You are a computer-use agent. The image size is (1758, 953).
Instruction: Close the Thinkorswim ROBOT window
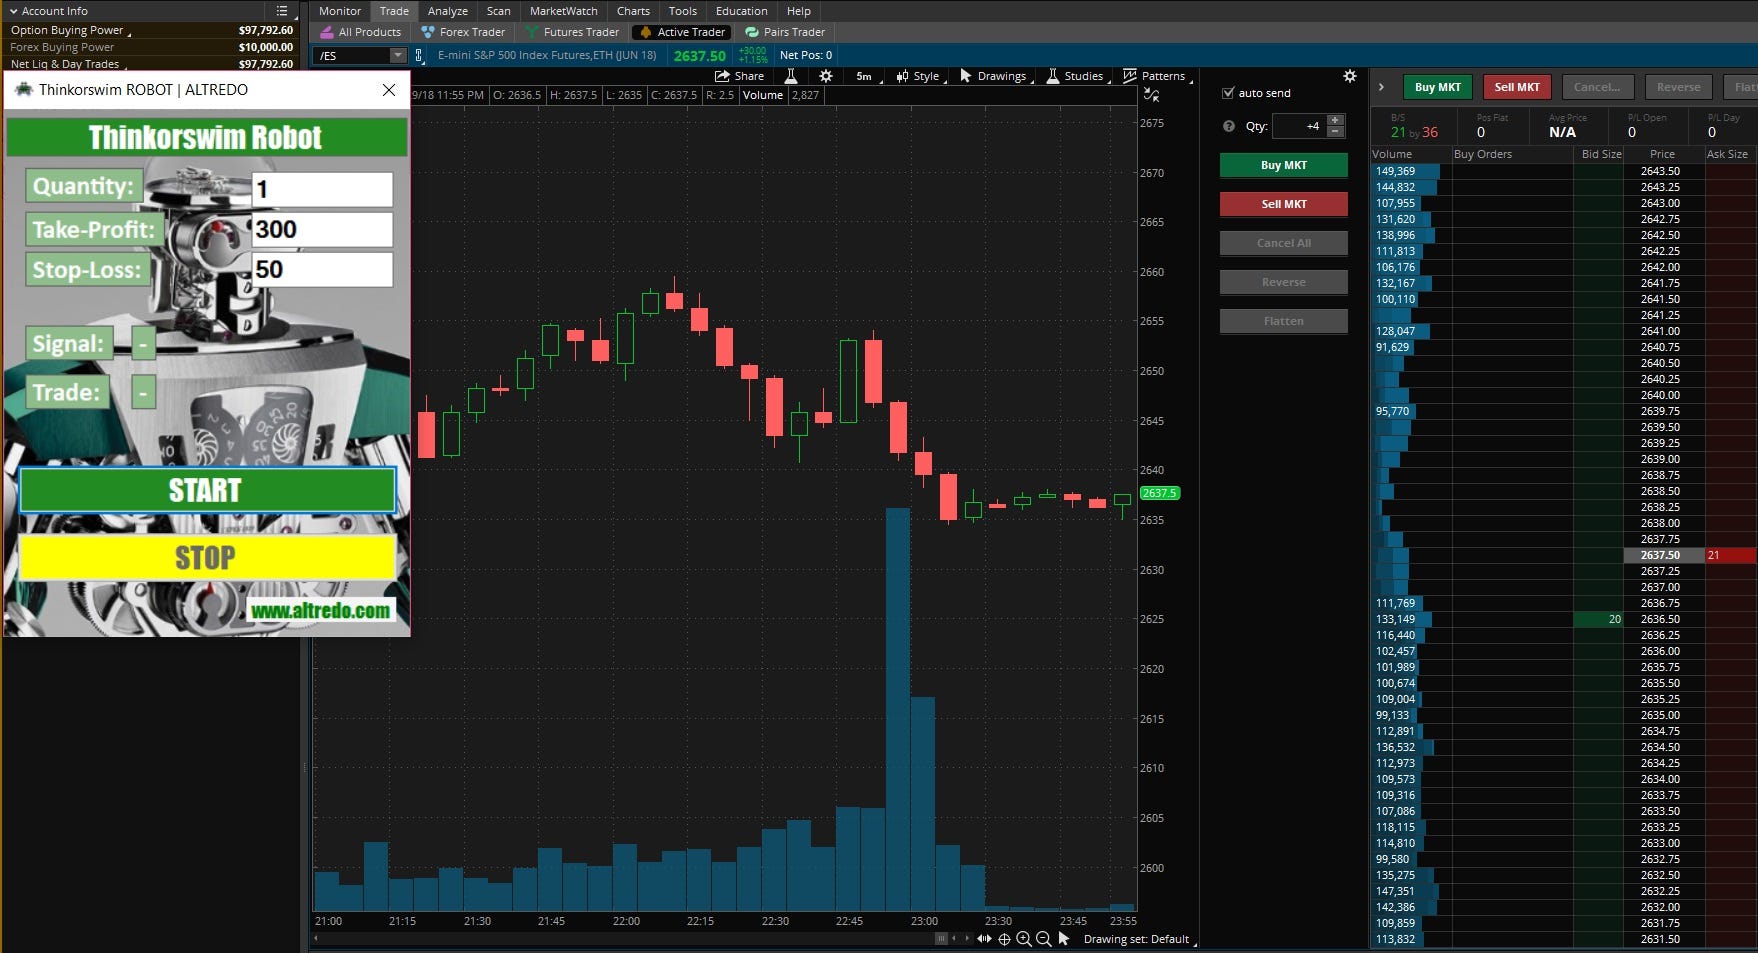point(389,90)
